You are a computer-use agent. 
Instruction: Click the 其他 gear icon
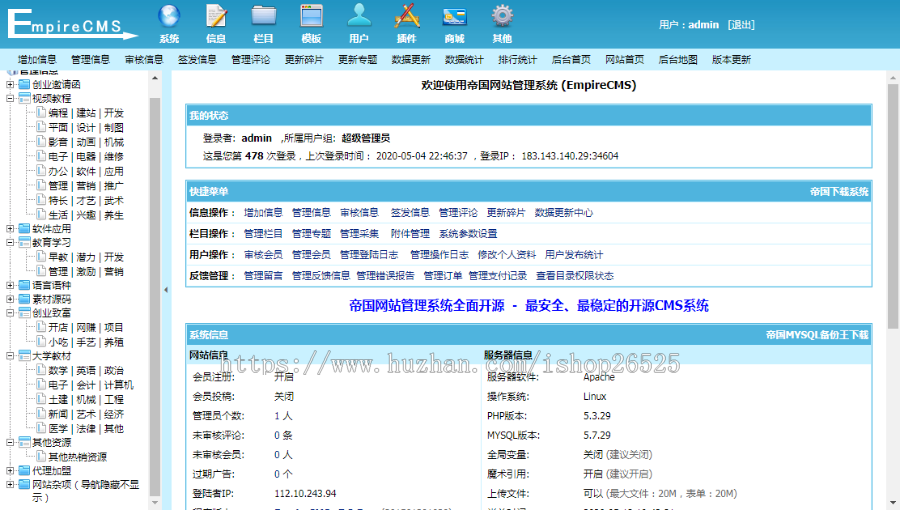tap(502, 17)
